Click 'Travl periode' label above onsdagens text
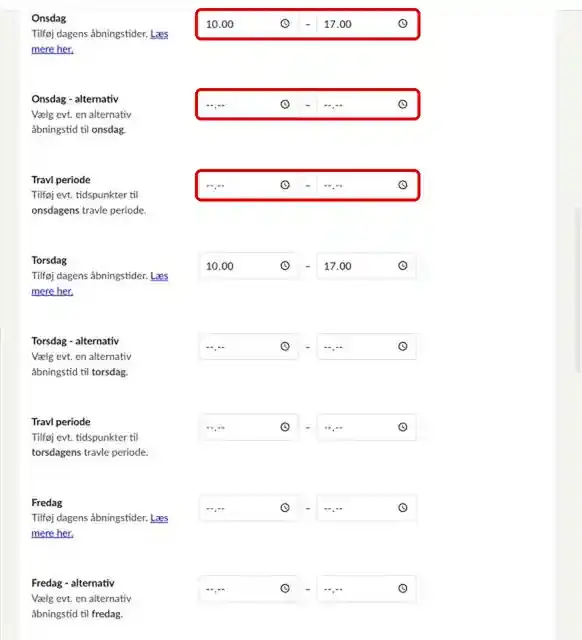Viewport: 582px width, 640px height. 61,180
